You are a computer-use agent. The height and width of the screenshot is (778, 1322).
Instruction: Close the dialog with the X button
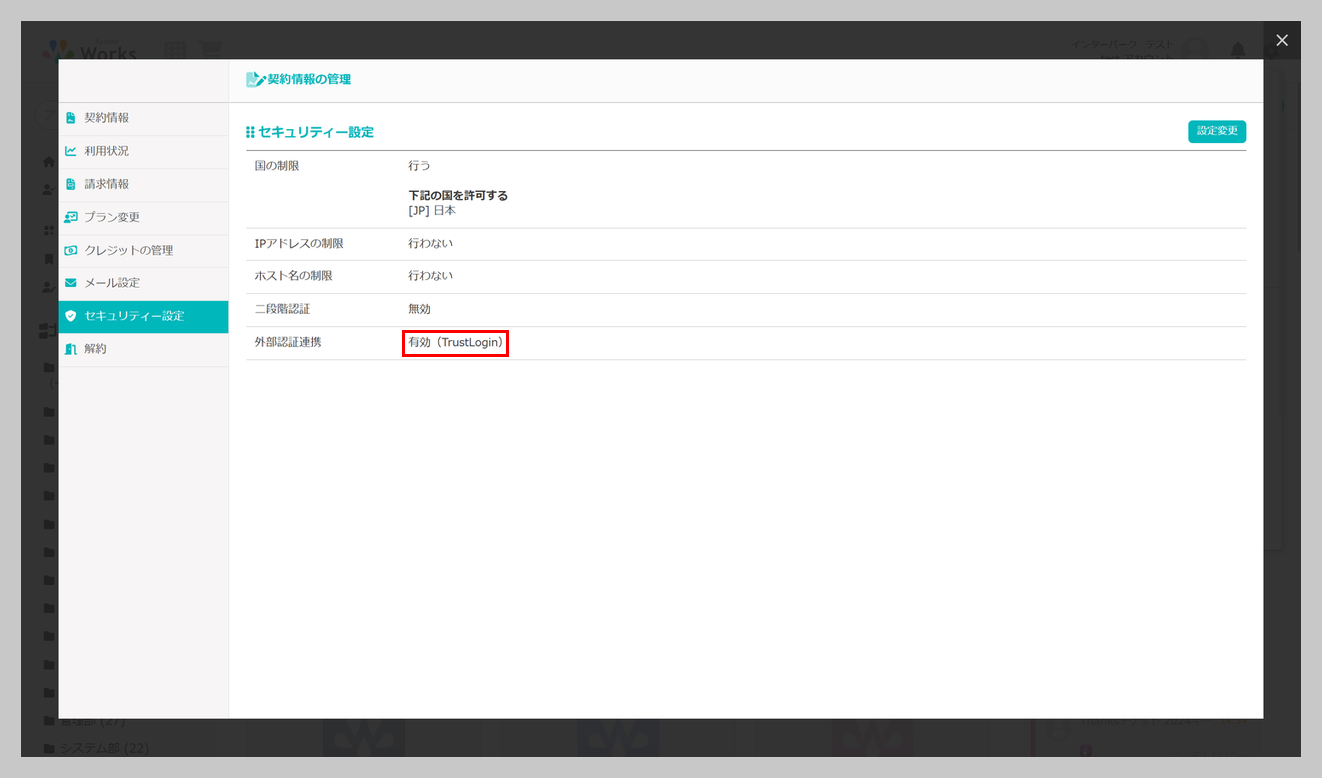(x=1282, y=40)
